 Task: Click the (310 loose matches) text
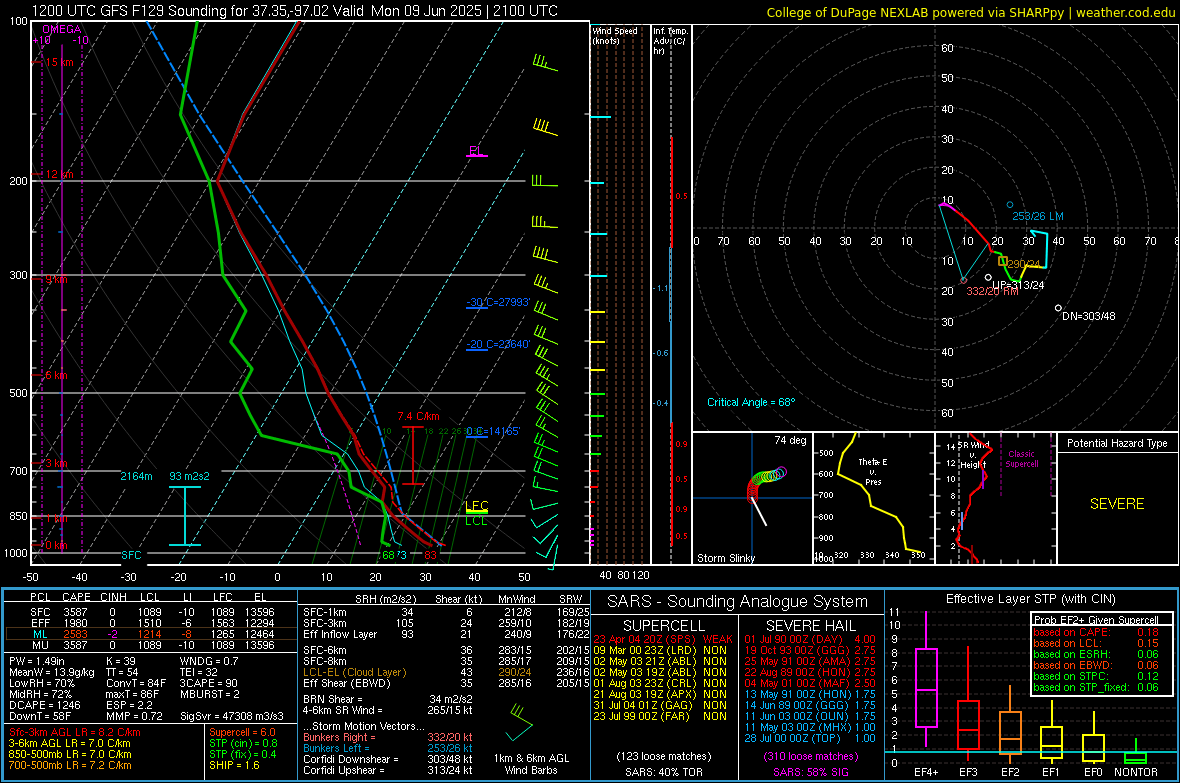point(810,756)
